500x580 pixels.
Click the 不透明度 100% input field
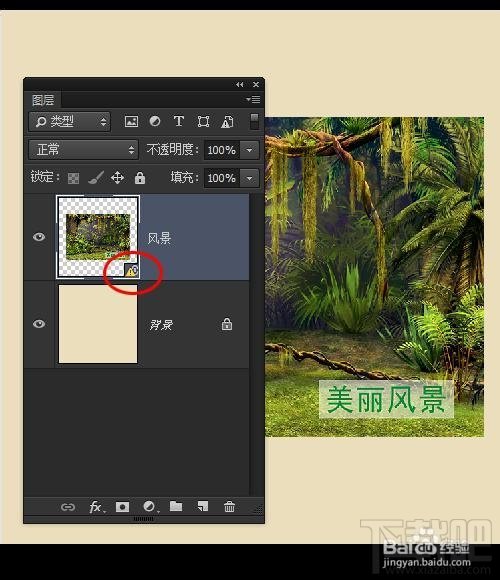point(222,150)
